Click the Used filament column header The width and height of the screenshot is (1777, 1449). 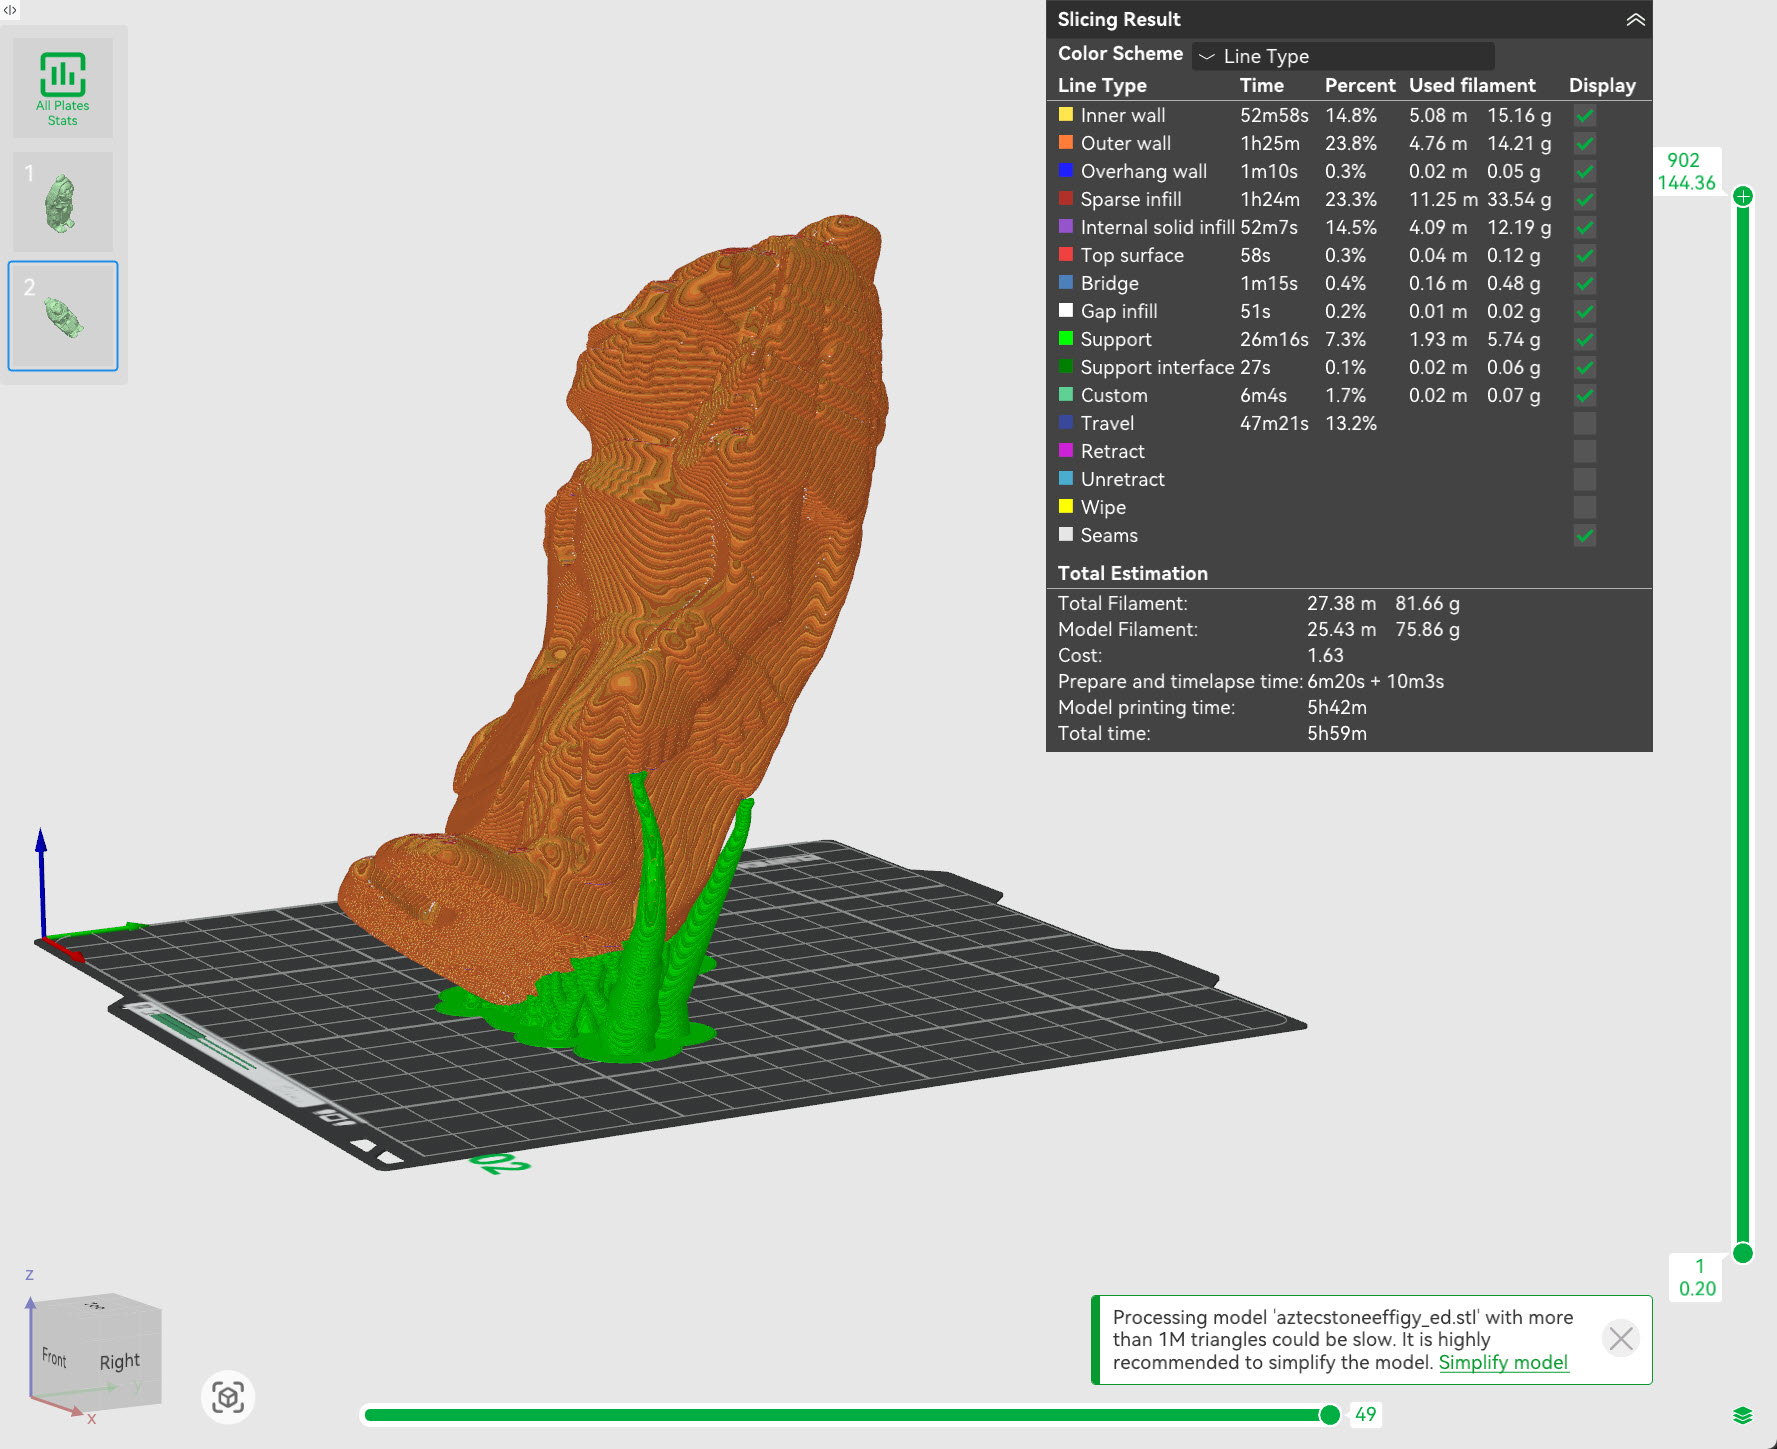1472,85
